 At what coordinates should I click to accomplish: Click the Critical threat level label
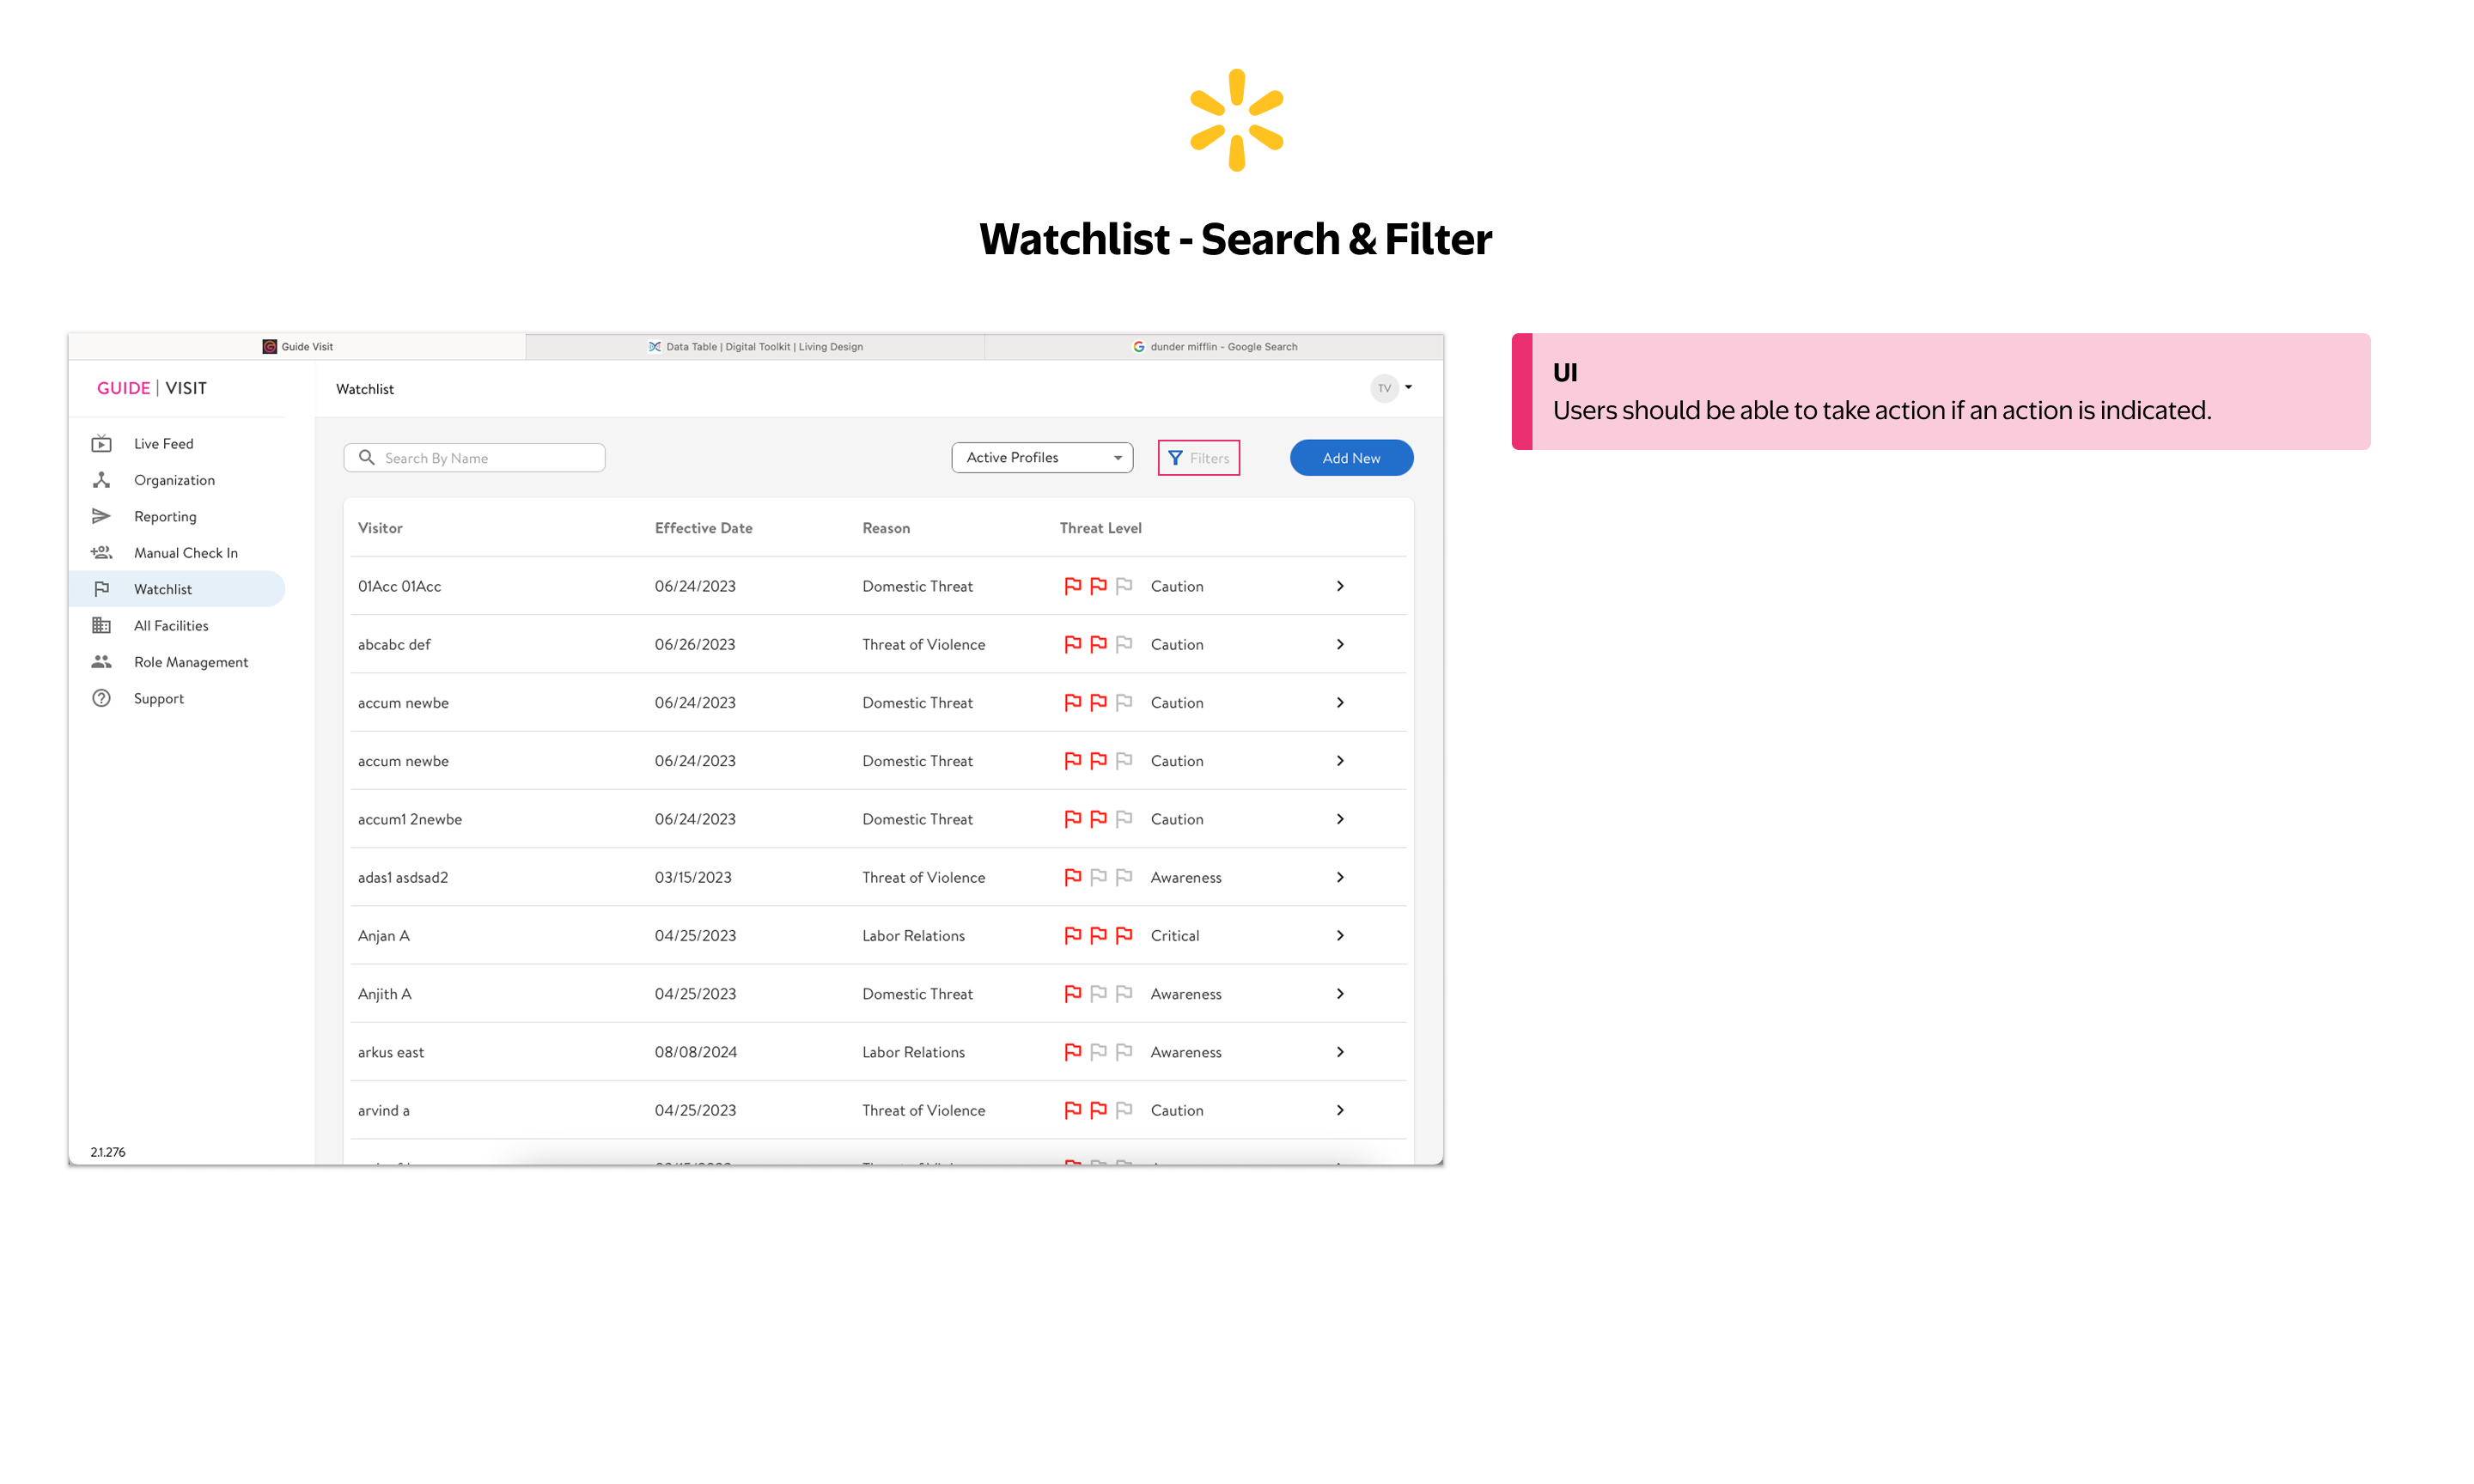(x=1174, y=935)
